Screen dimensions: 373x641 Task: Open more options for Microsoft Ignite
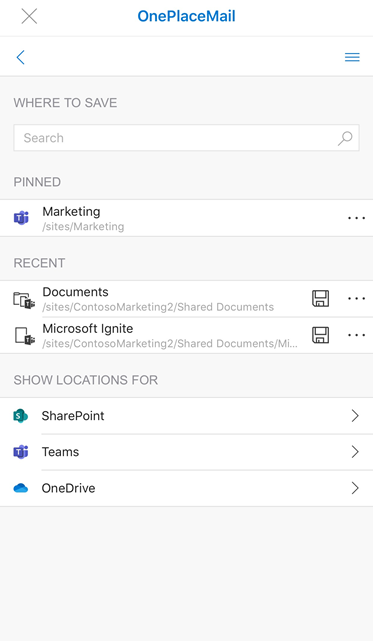tap(356, 335)
